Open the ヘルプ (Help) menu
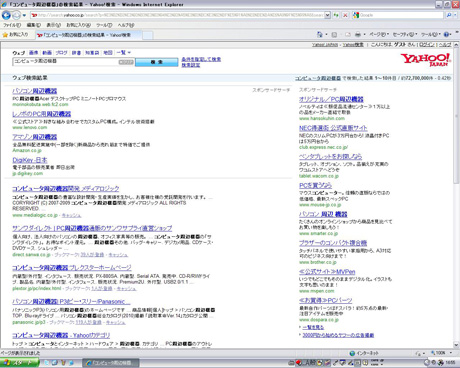460x368 pixels. pos(126,25)
